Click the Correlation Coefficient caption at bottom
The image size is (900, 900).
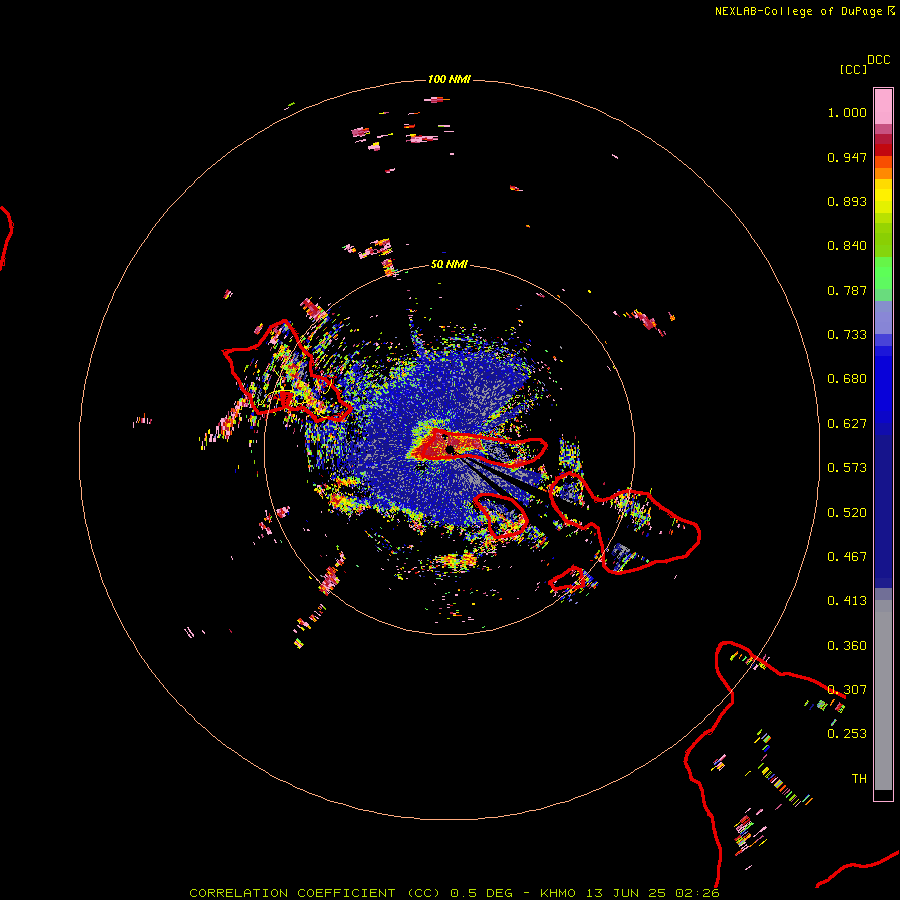pos(454,893)
